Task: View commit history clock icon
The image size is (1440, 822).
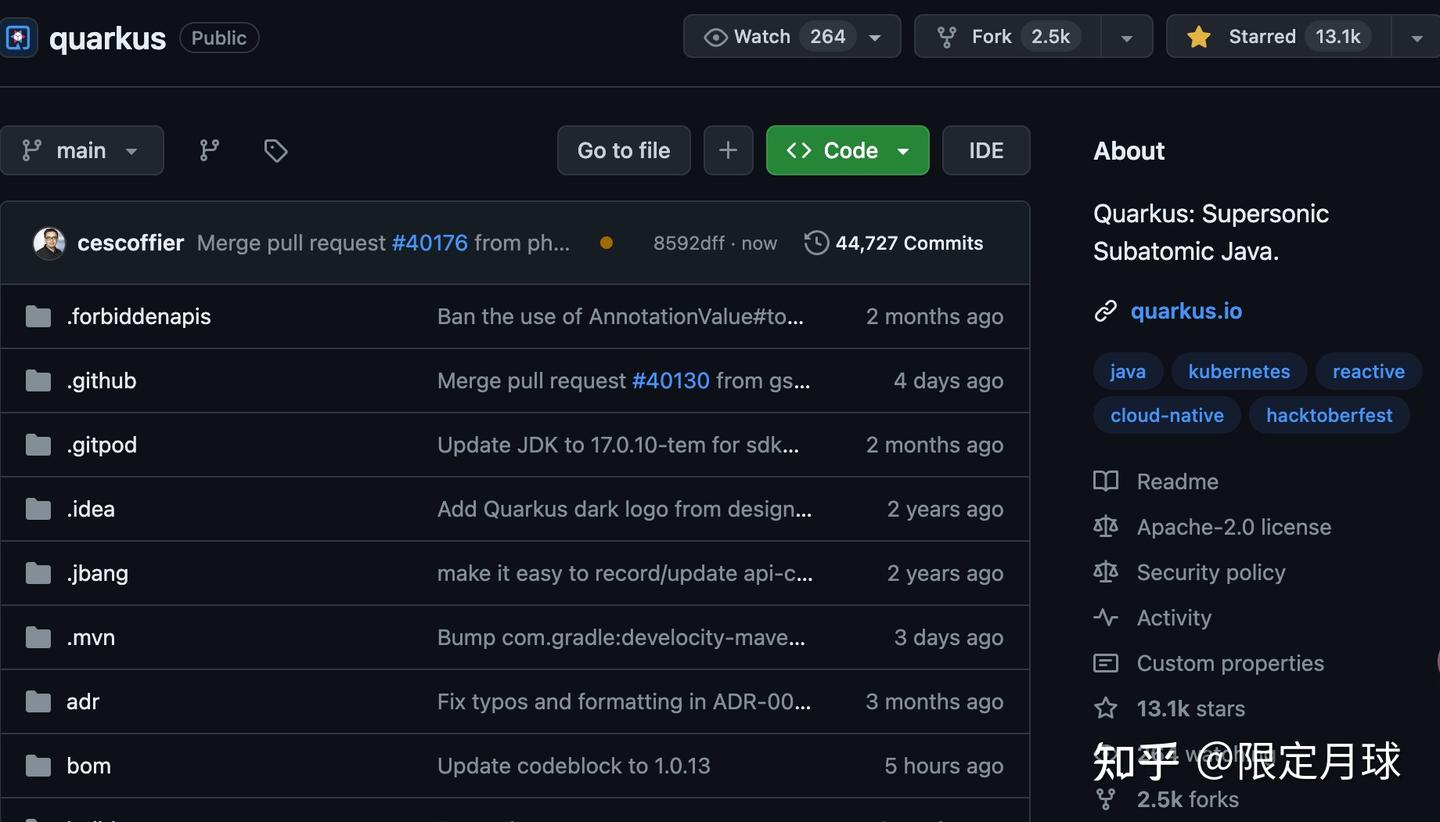Action: [x=816, y=243]
